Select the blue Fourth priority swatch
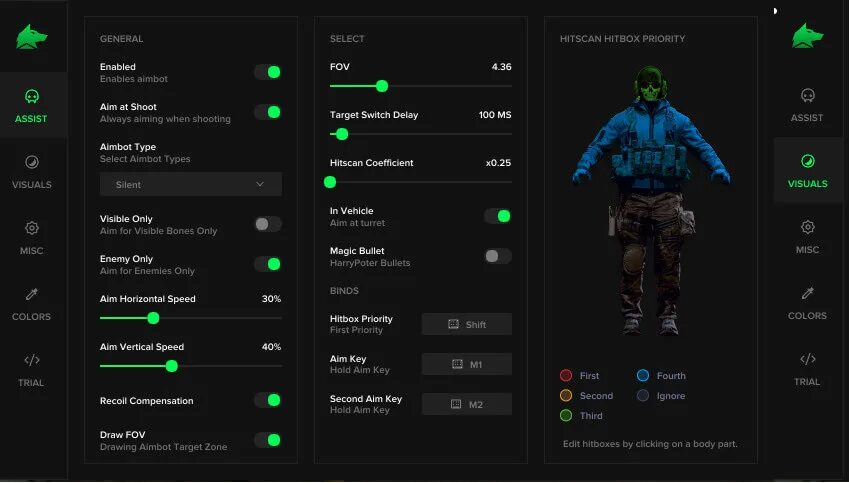Image resolution: width=849 pixels, height=483 pixels. click(643, 376)
